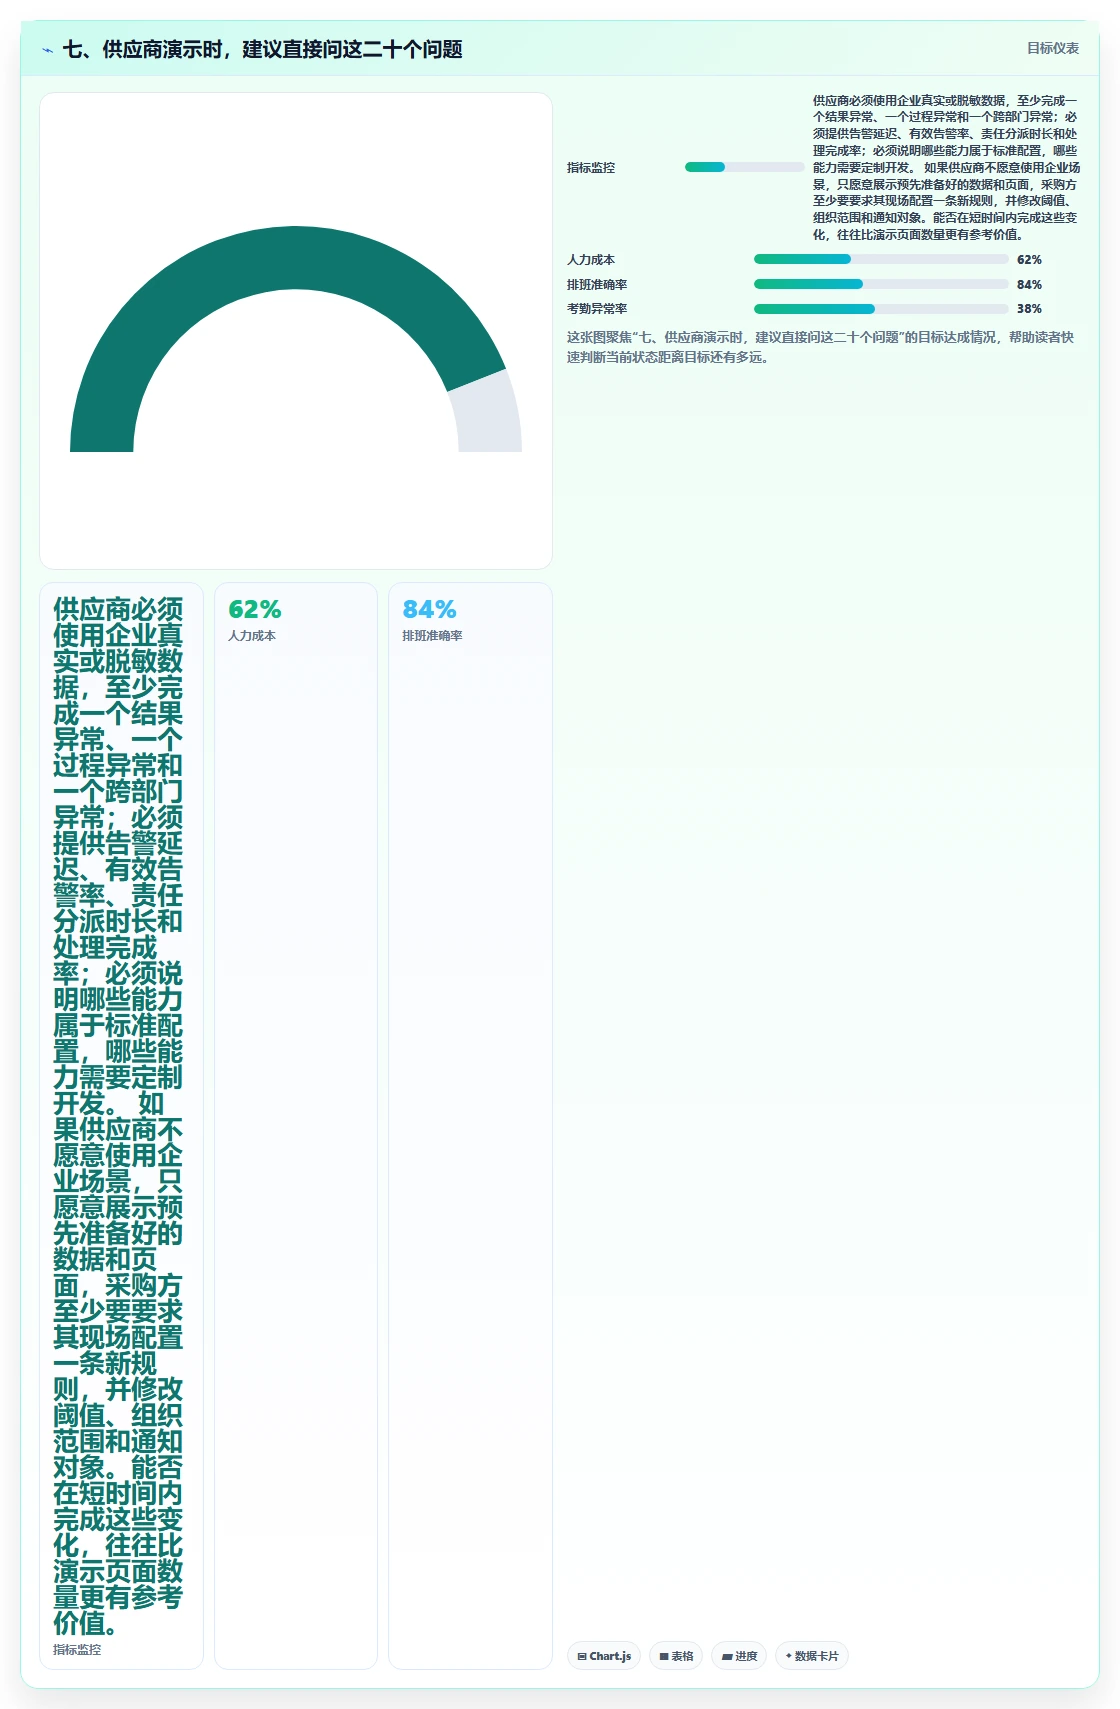Click the 38% value in the progress list
Viewport: 1120px width, 1709px height.
click(x=1029, y=309)
